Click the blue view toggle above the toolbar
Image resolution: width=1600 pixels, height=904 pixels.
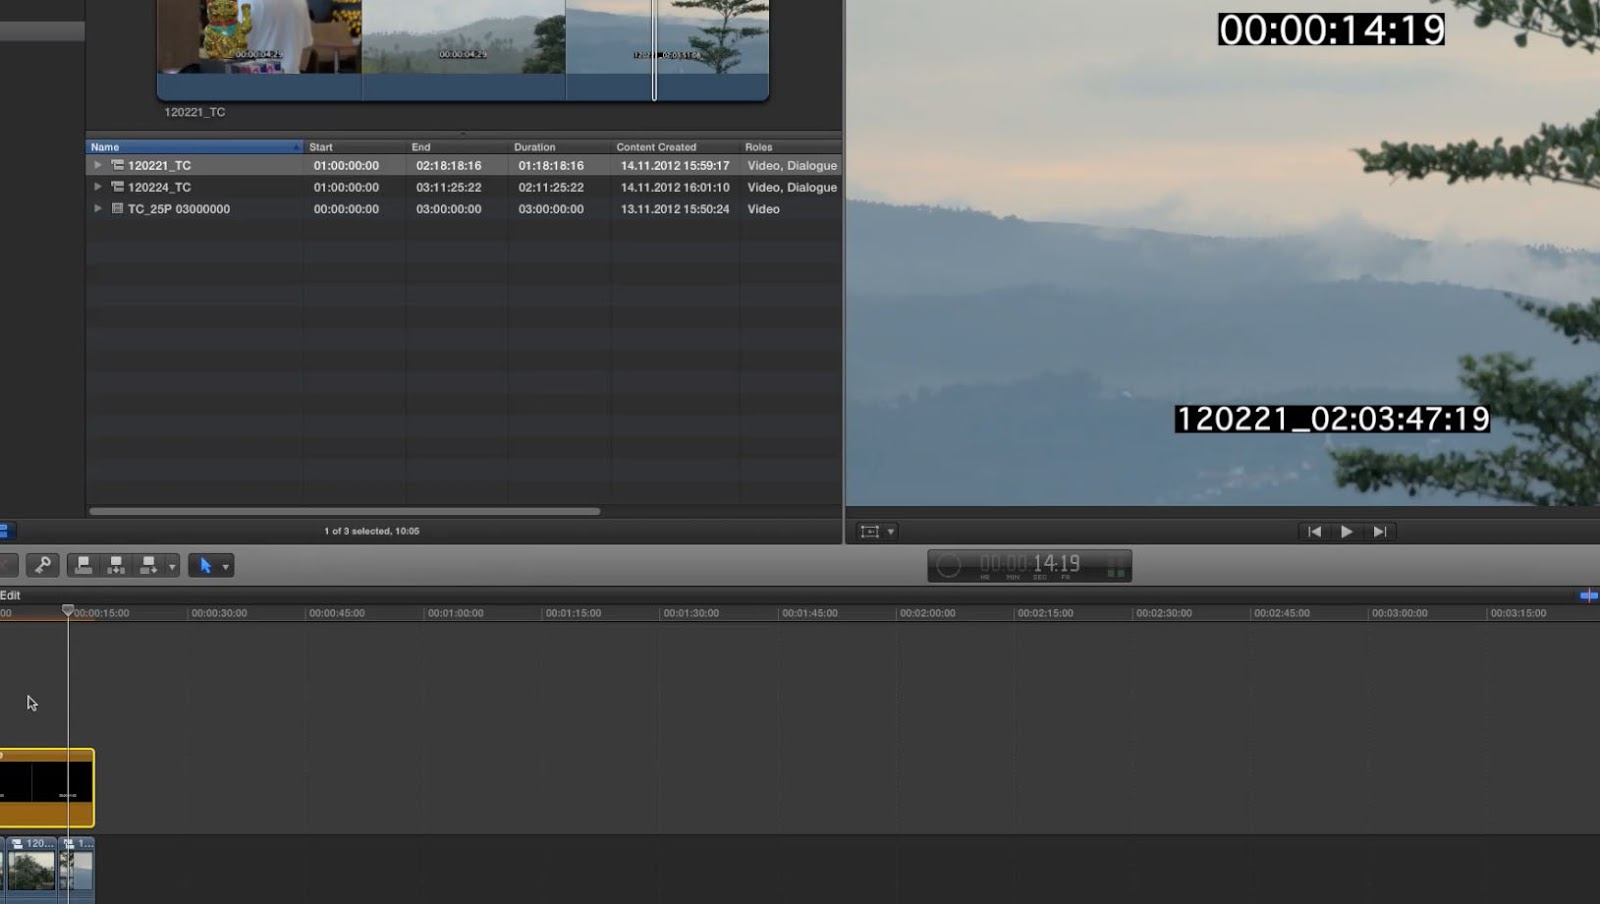click(1588, 594)
